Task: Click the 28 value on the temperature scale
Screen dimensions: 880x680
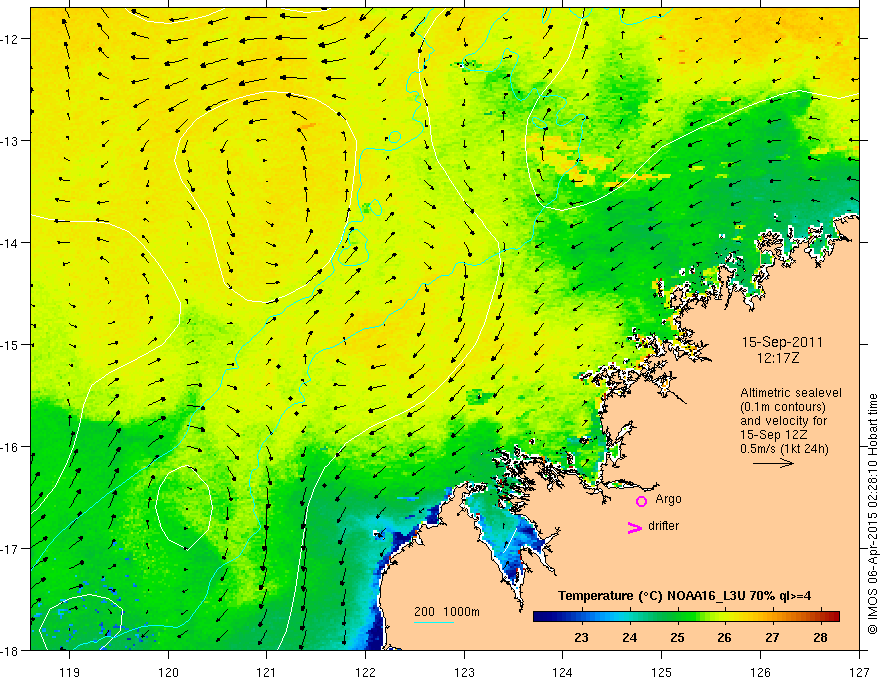Action: (x=820, y=637)
